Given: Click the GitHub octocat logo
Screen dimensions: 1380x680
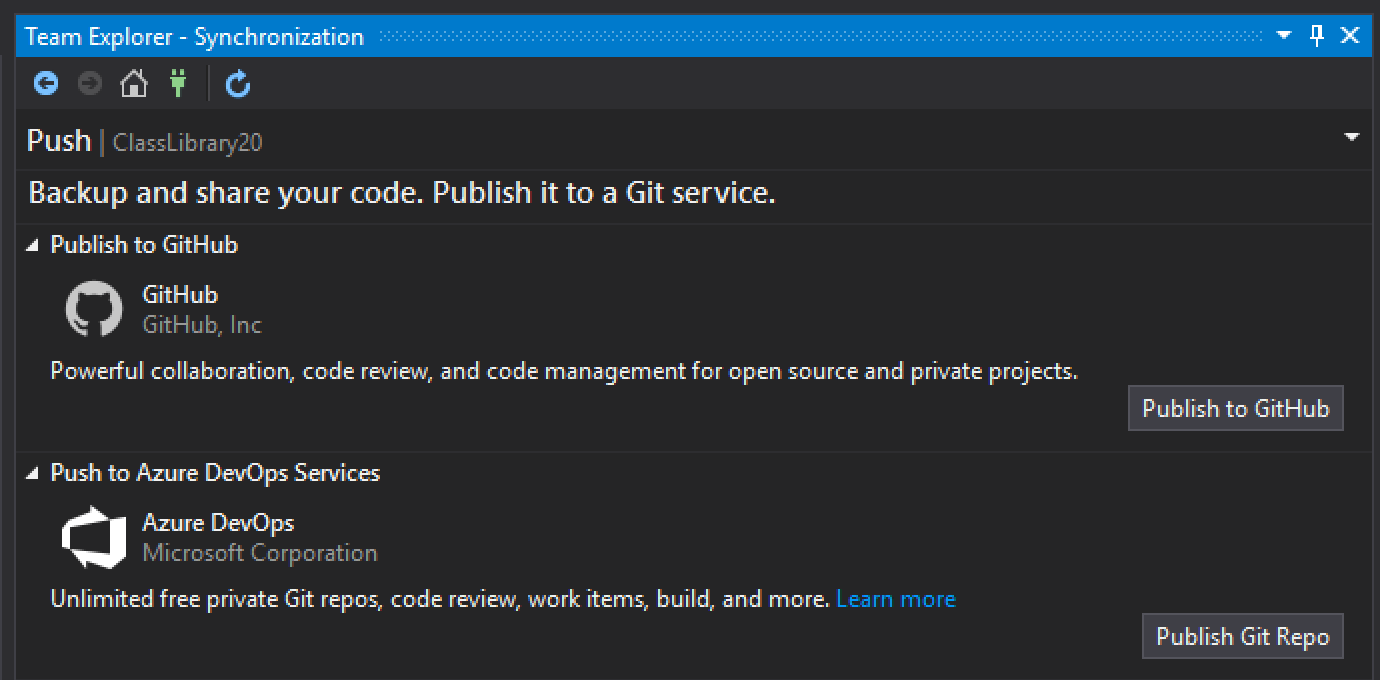Looking at the screenshot, I should pos(94,309).
